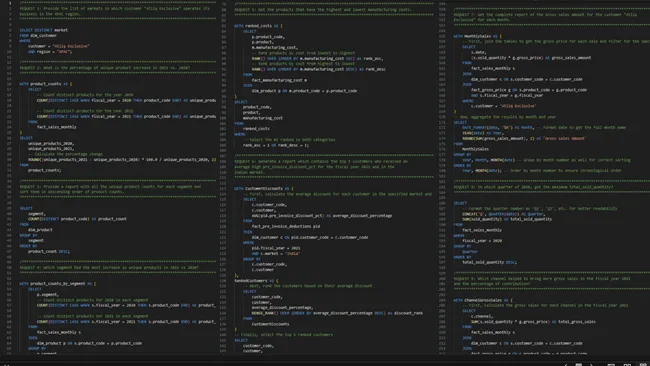Click the Request 9 comment about channel gross sales
This screenshot has width=650, height=366.
(x=542, y=281)
